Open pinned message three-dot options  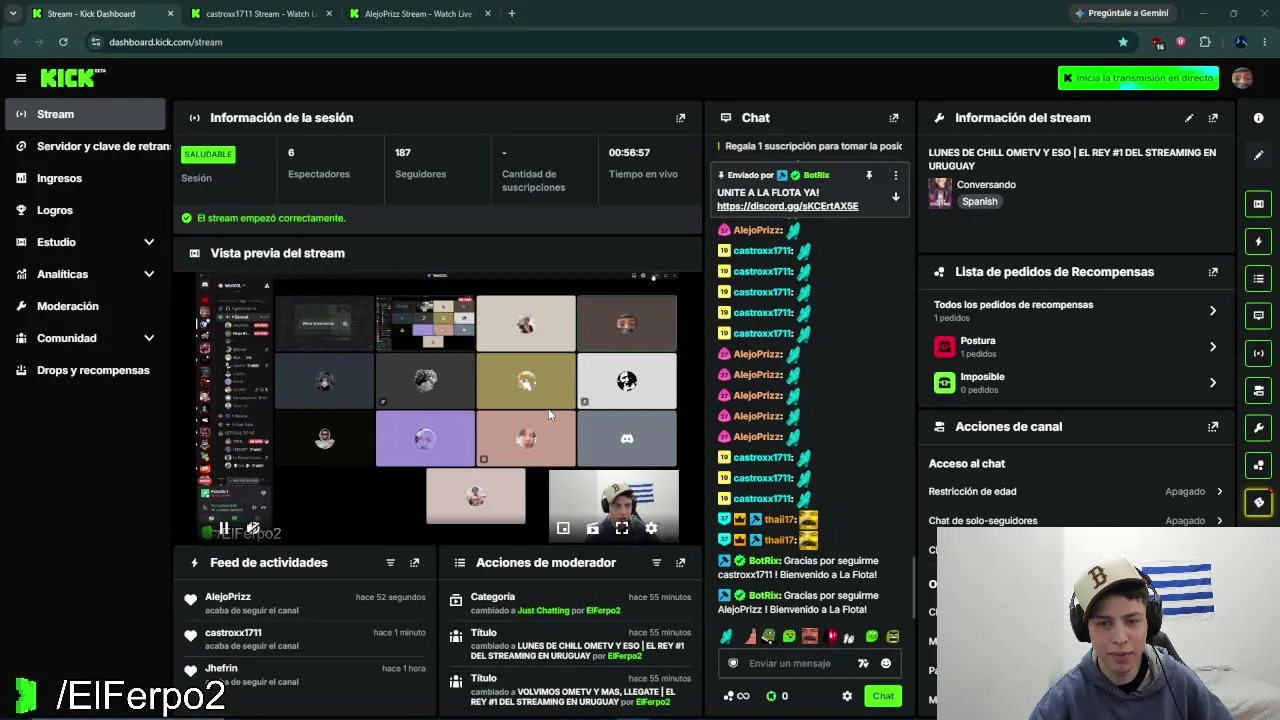click(x=896, y=175)
